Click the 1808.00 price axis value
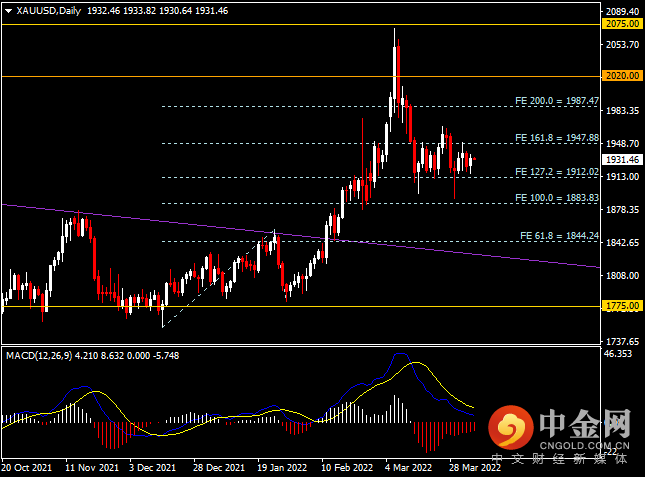 (x=622, y=276)
